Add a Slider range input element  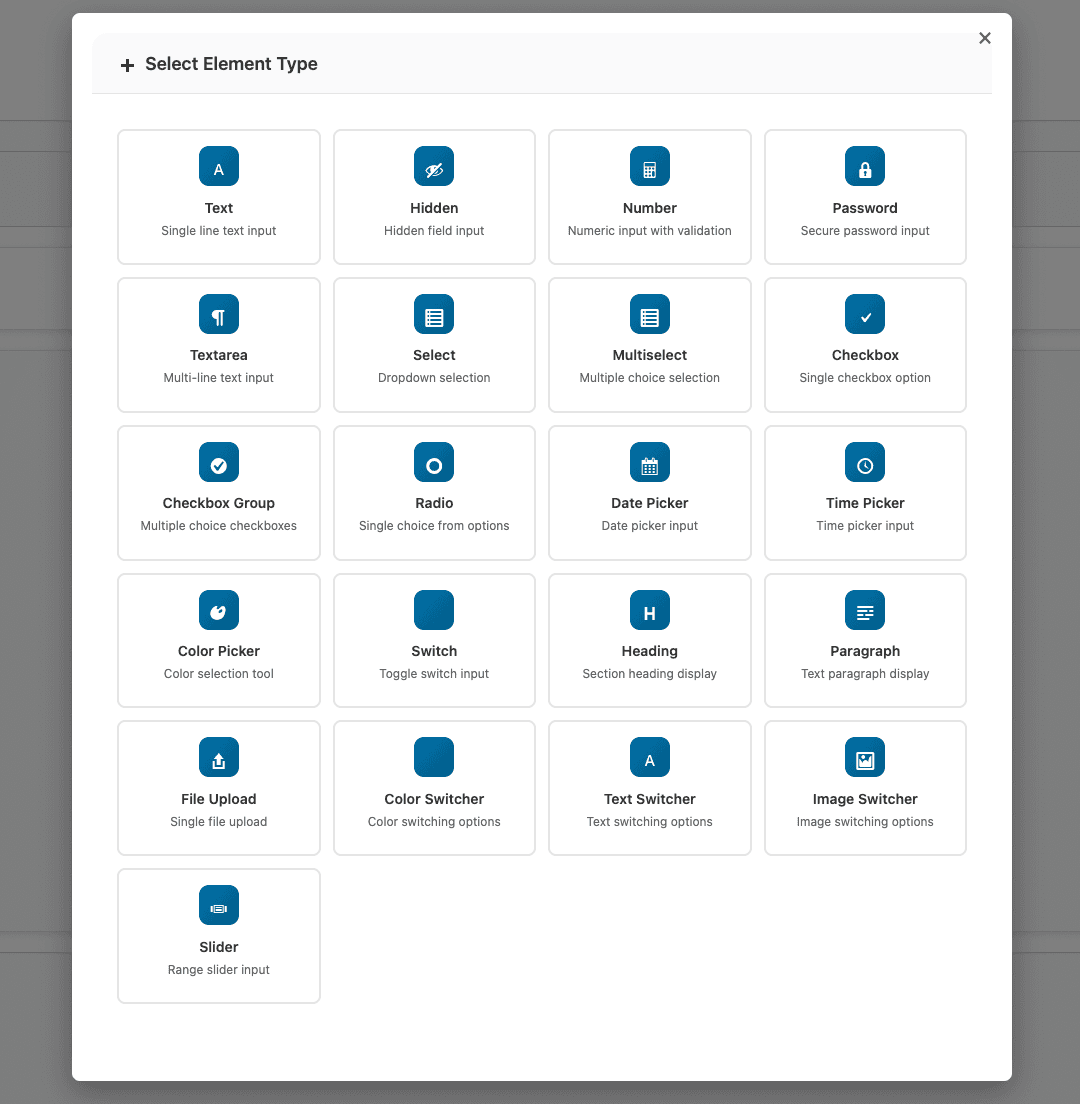[x=219, y=936]
